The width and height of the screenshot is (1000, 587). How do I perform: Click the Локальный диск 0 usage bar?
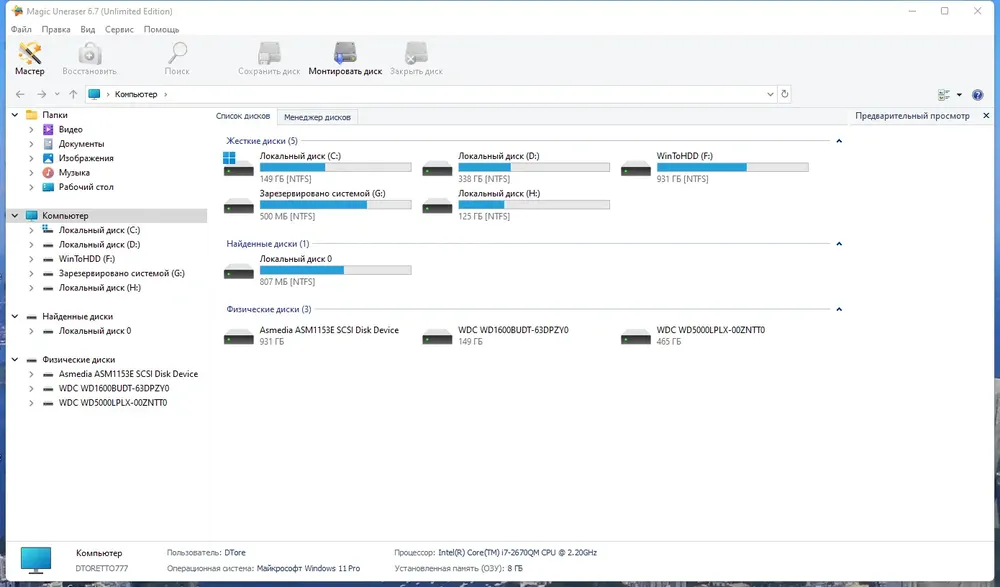[335, 271]
